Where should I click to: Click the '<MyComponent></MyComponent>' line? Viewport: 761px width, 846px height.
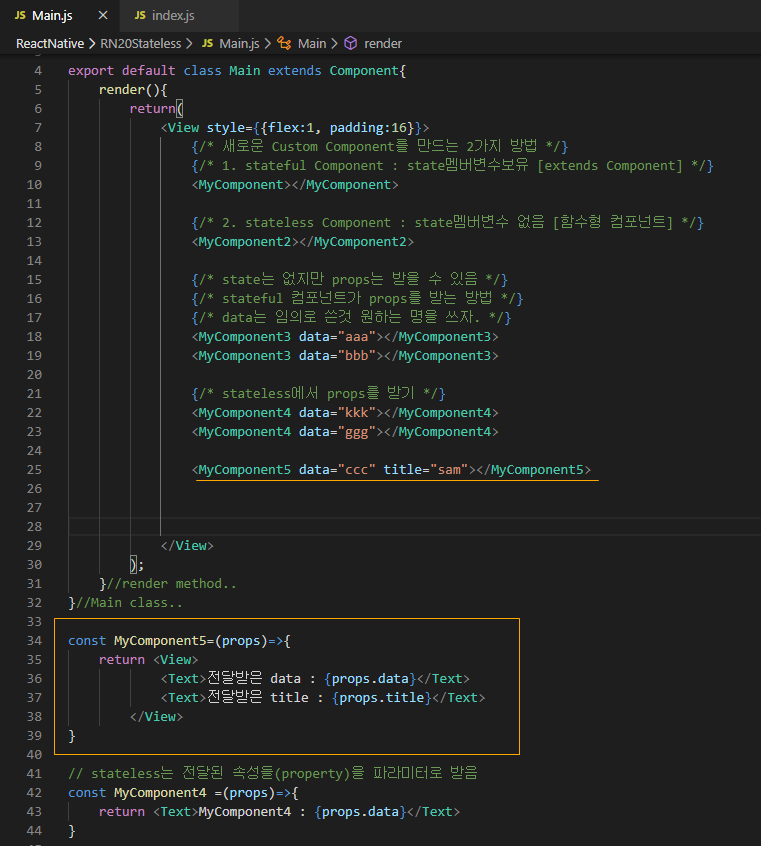point(295,185)
